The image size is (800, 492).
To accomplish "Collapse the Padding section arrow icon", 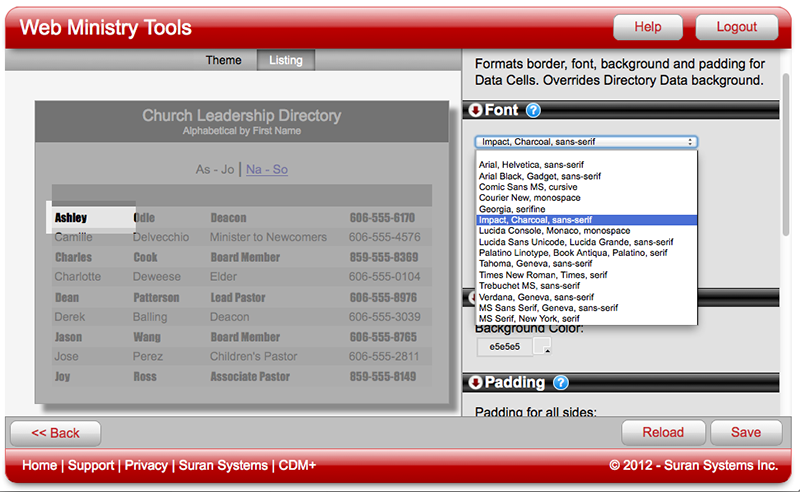I will click(475, 383).
